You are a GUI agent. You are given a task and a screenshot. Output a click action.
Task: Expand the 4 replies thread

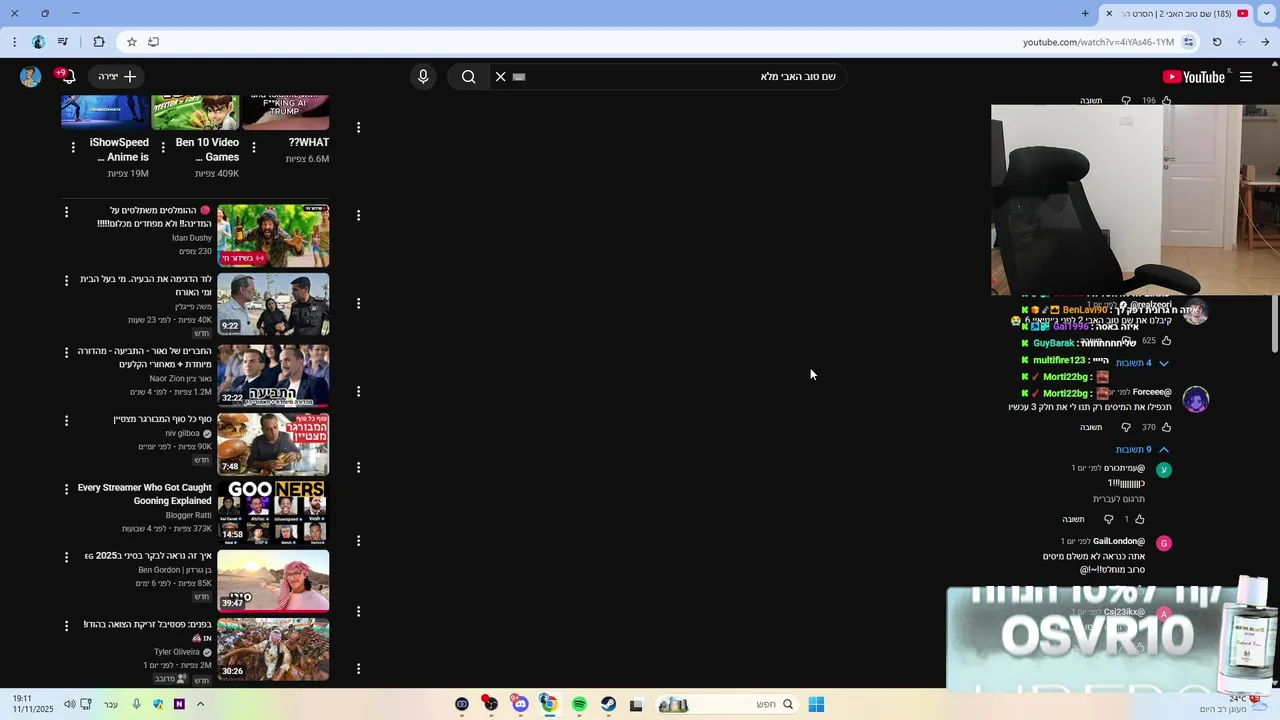[x=1142, y=363]
